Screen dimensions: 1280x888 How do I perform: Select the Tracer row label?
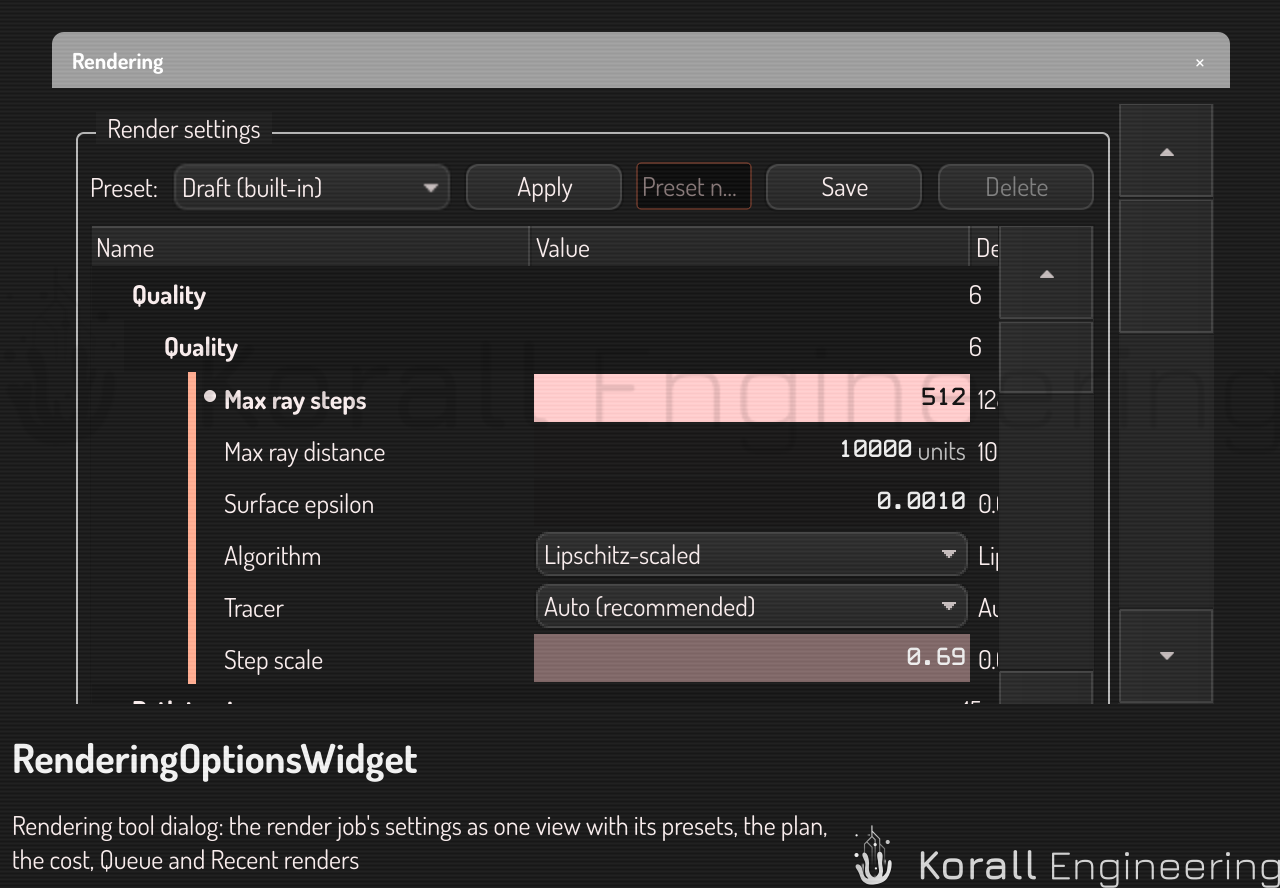pyautogui.click(x=254, y=608)
